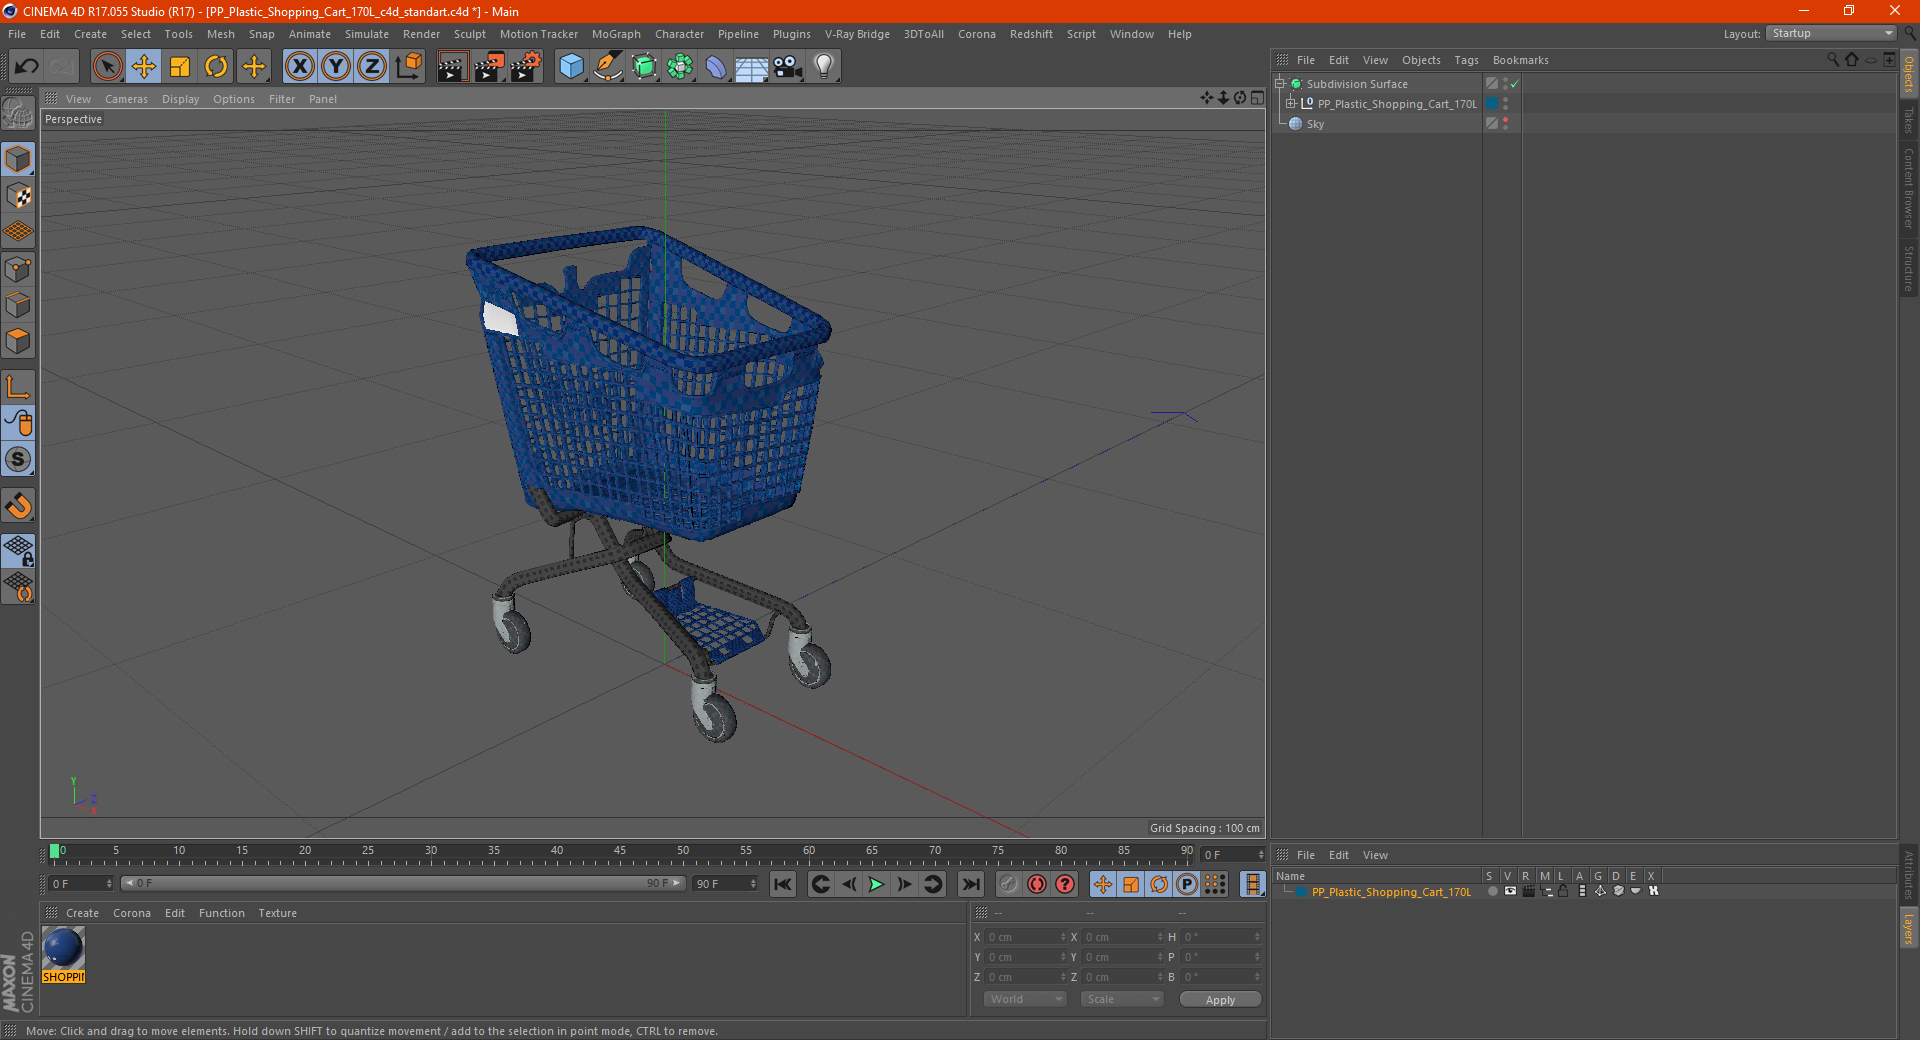Play the animation forward
Viewport: 1920px width, 1040px height.
pos(876,884)
